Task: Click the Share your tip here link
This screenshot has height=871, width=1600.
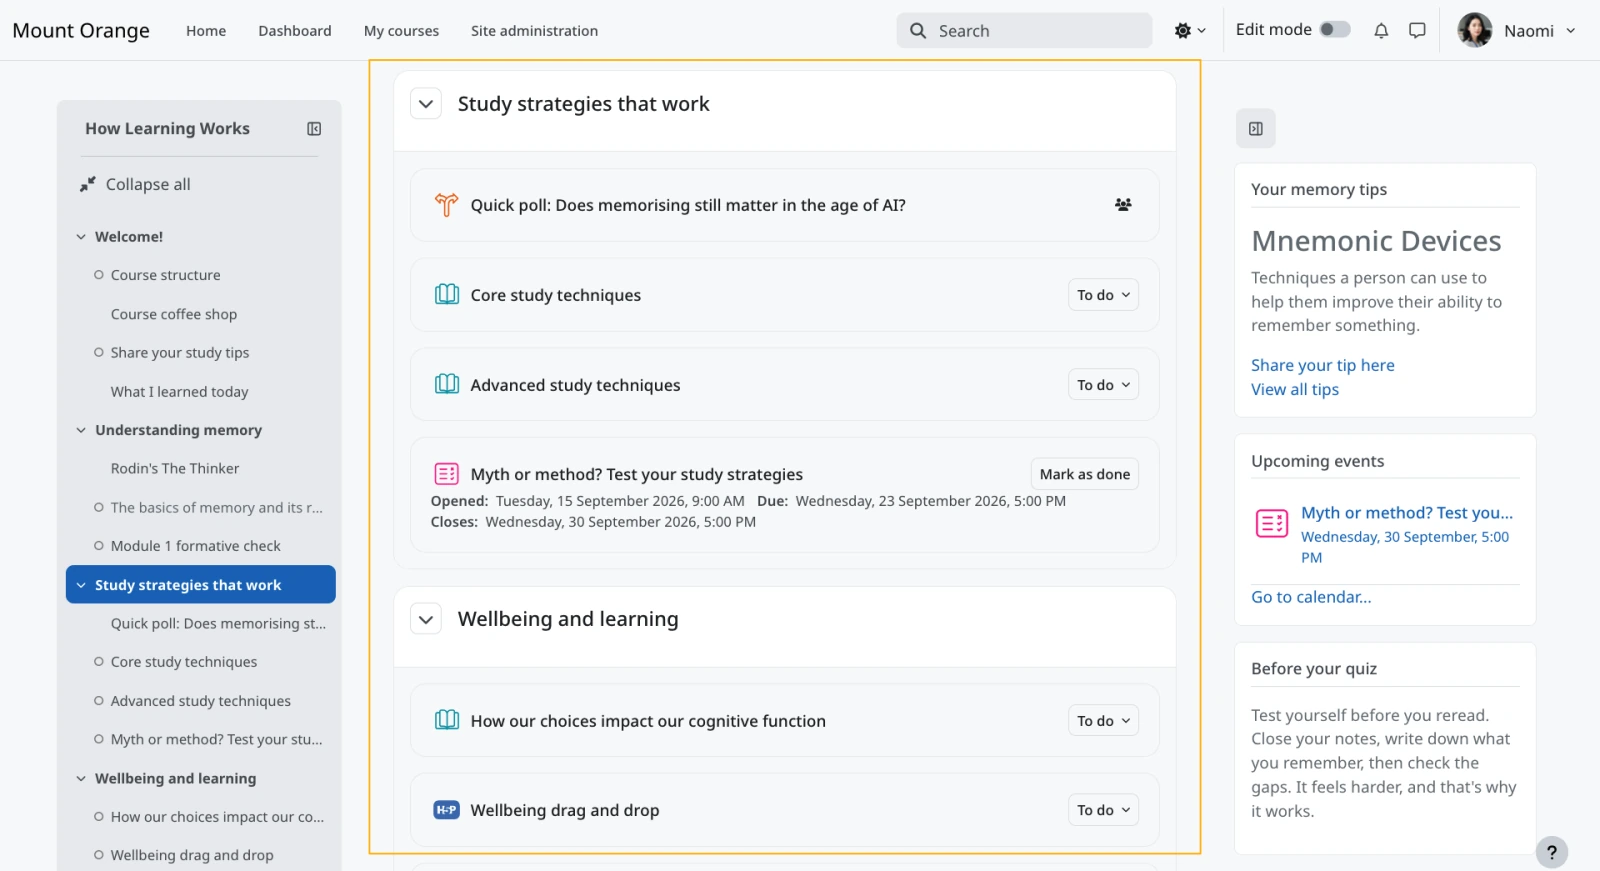Action: click(1322, 366)
